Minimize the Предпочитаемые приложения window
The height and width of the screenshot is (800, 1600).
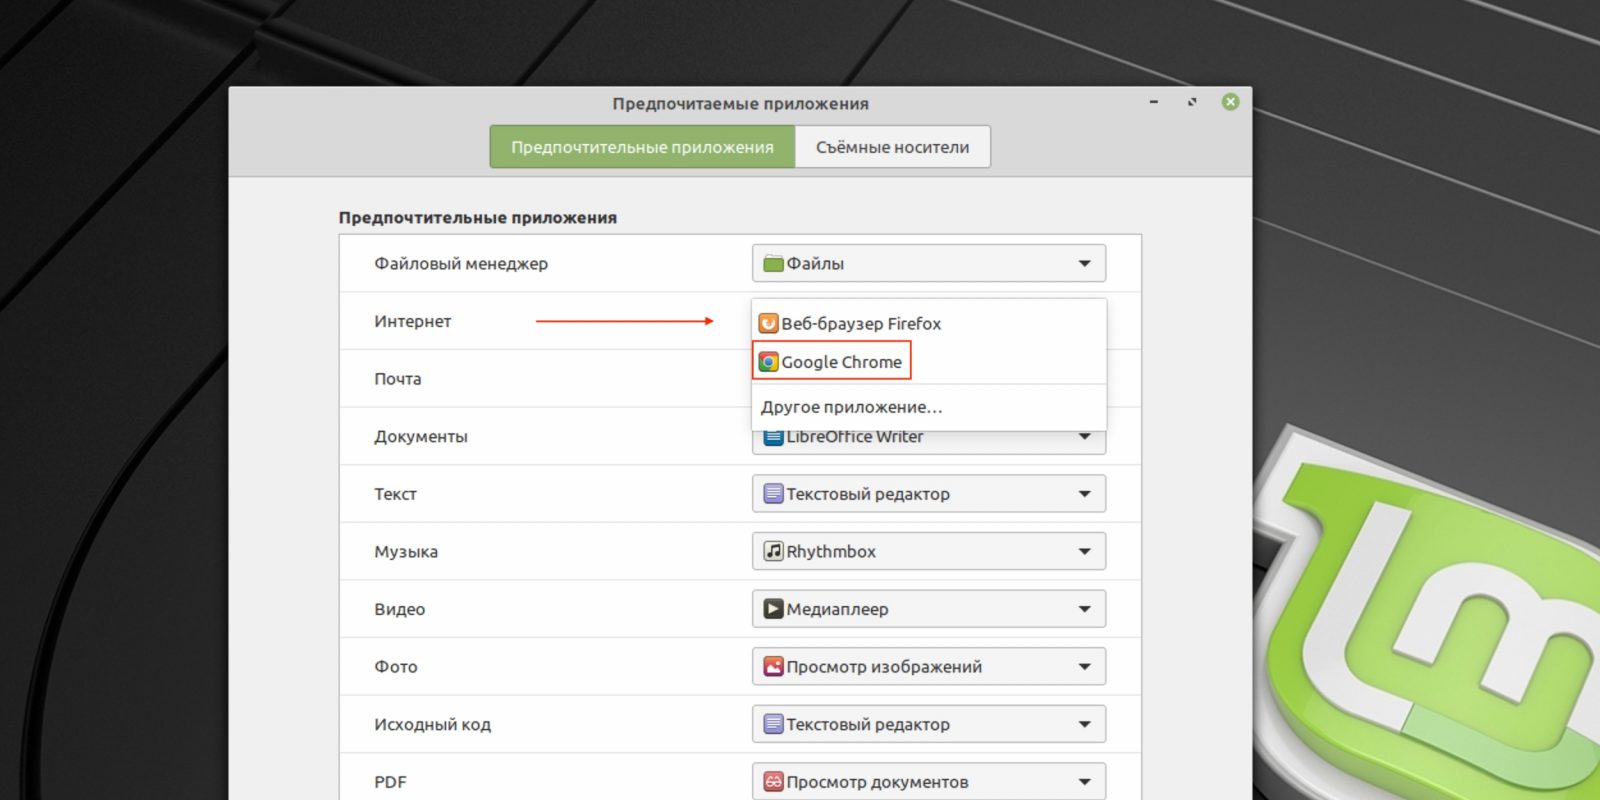coord(1154,102)
